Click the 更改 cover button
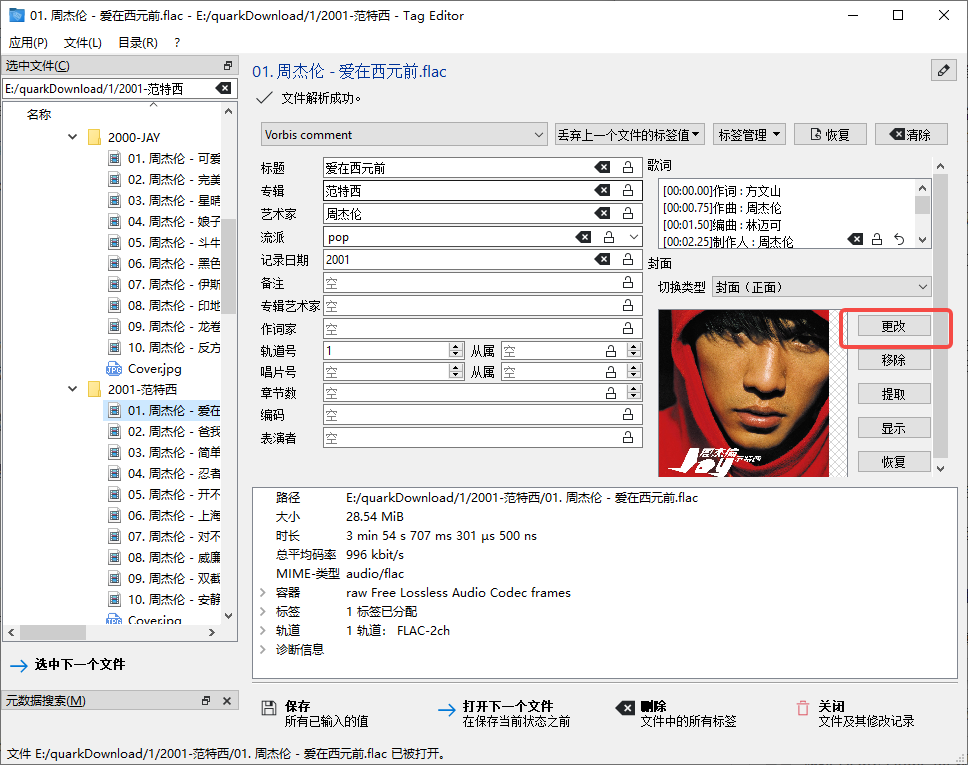 point(893,326)
